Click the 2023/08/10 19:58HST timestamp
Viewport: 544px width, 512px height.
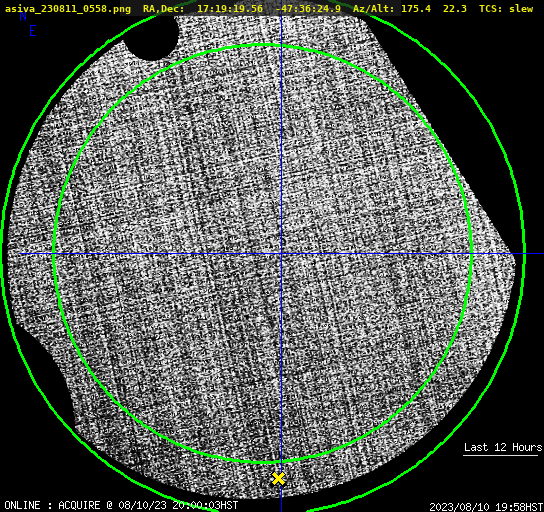coord(486,506)
